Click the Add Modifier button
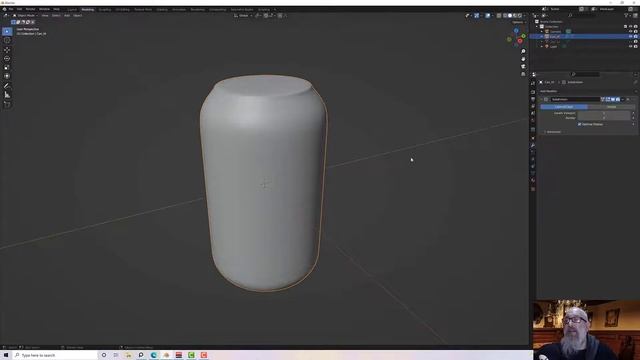 549,91
